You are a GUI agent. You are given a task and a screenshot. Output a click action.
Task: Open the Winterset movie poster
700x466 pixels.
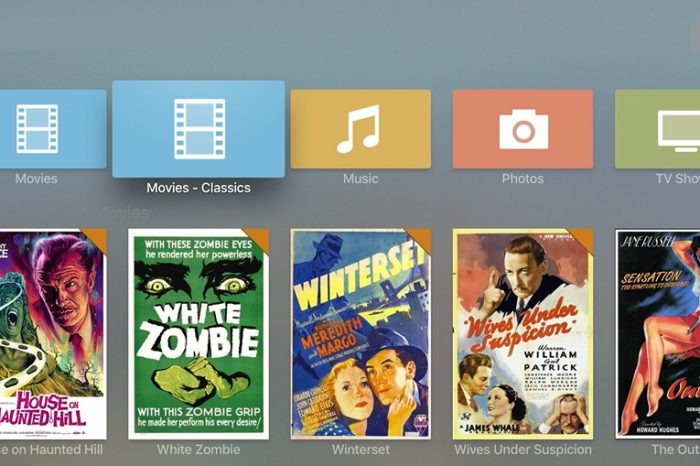tap(361, 334)
